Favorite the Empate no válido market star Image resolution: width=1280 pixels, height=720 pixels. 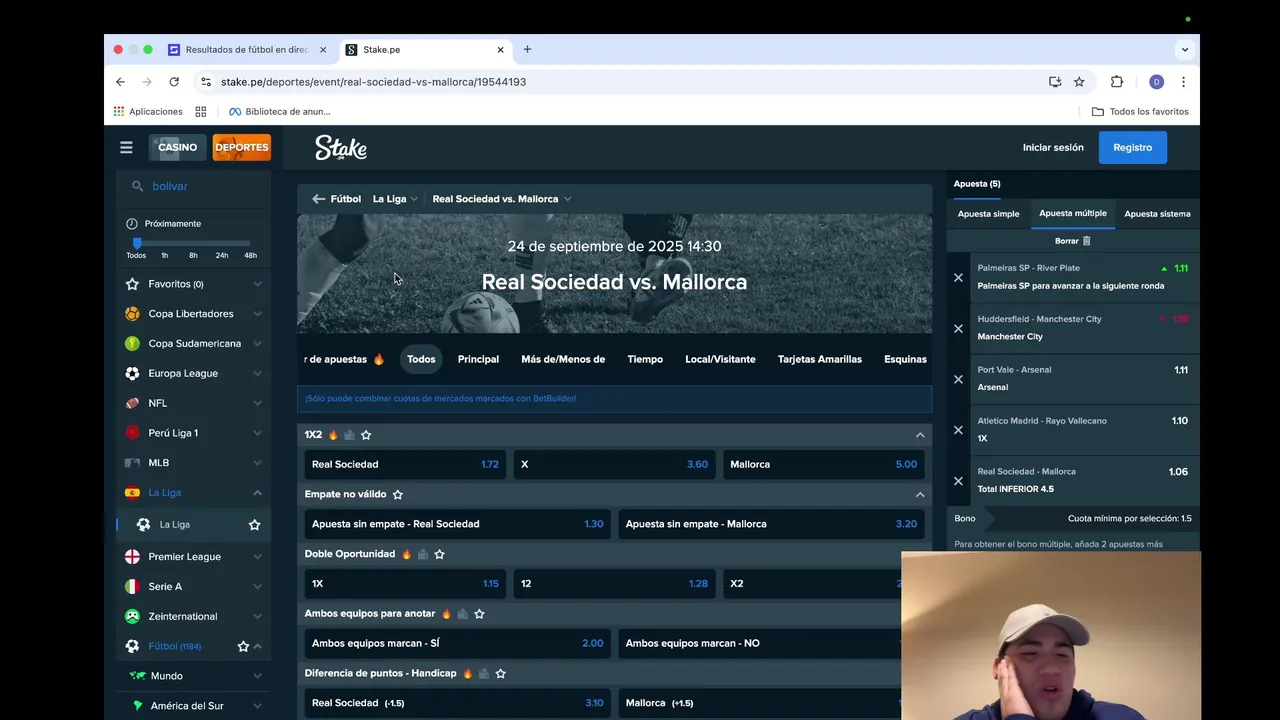tap(398, 494)
